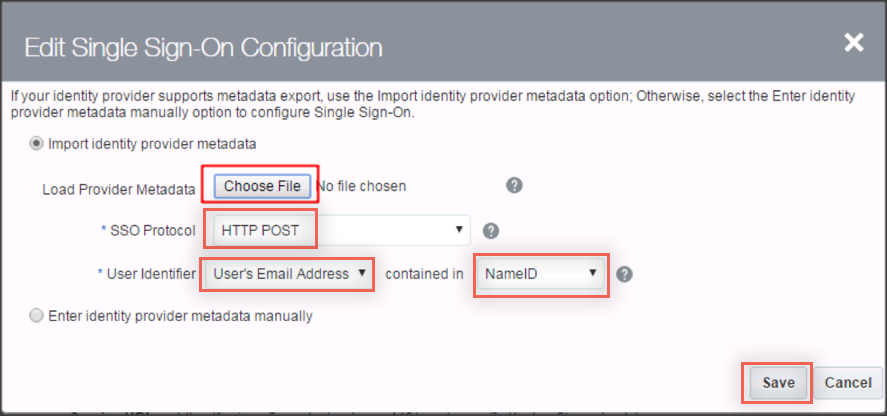Open help icon beside the NameID dropdown

pos(624,274)
